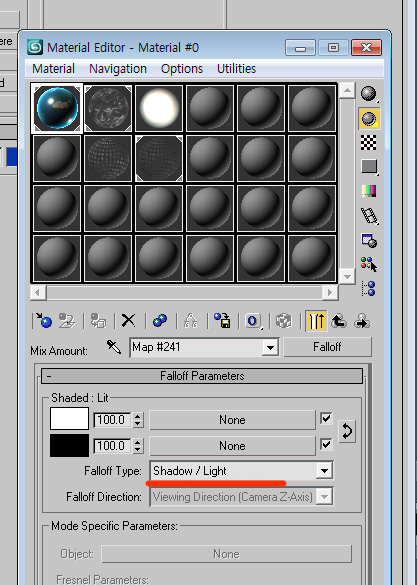
Task: Click the white amount spinner arrows
Action: tap(138, 420)
